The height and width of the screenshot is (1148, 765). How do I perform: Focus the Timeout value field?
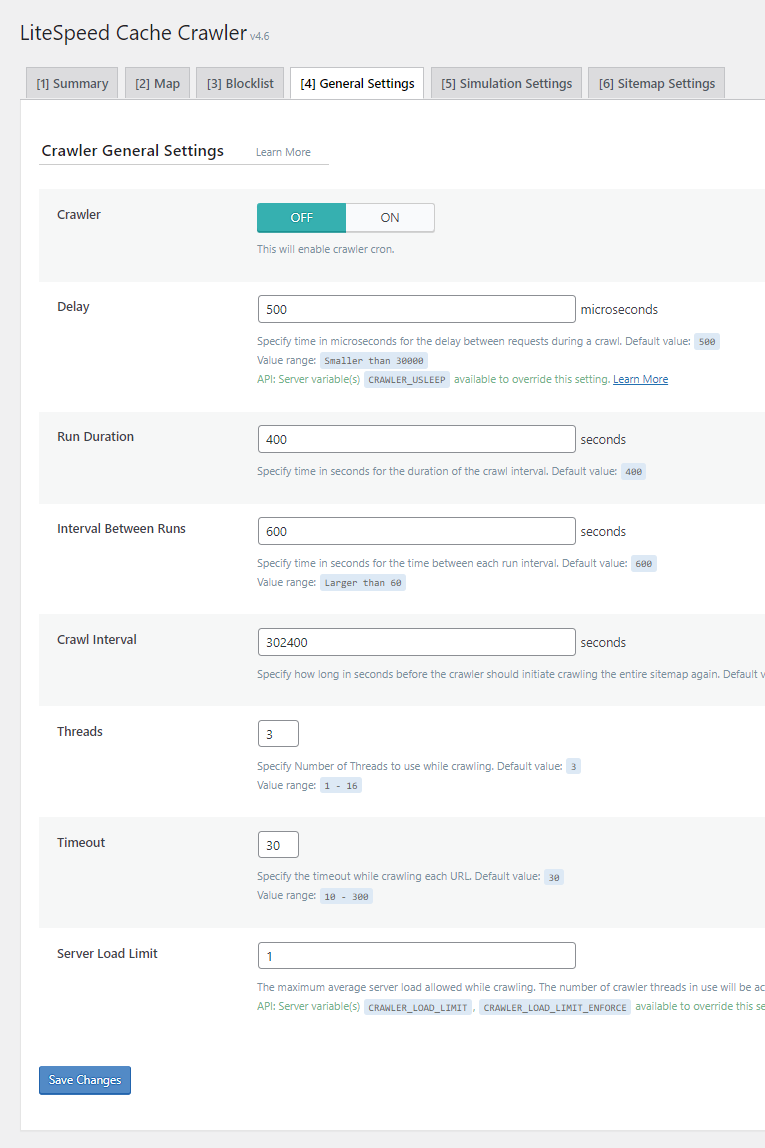pyautogui.click(x=278, y=845)
